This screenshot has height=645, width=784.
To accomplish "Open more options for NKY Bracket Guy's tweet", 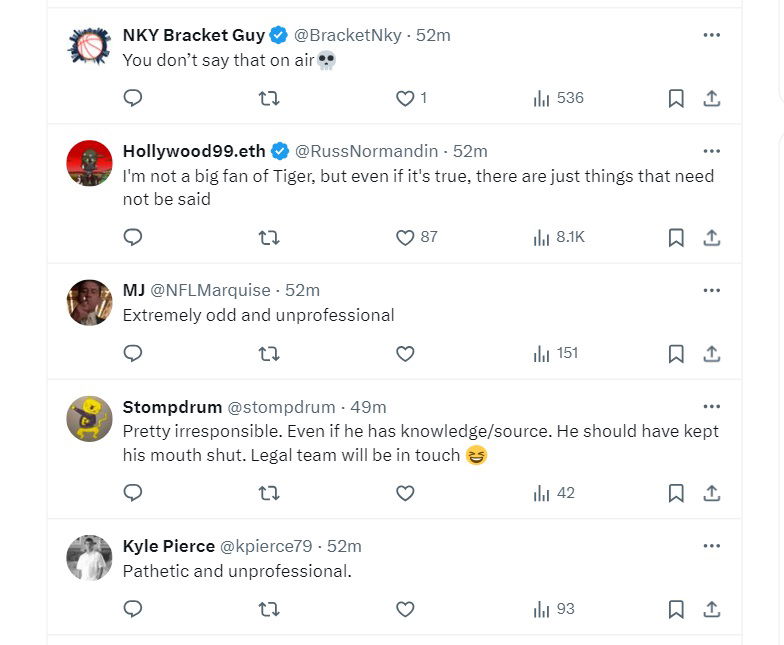I will 712,35.
